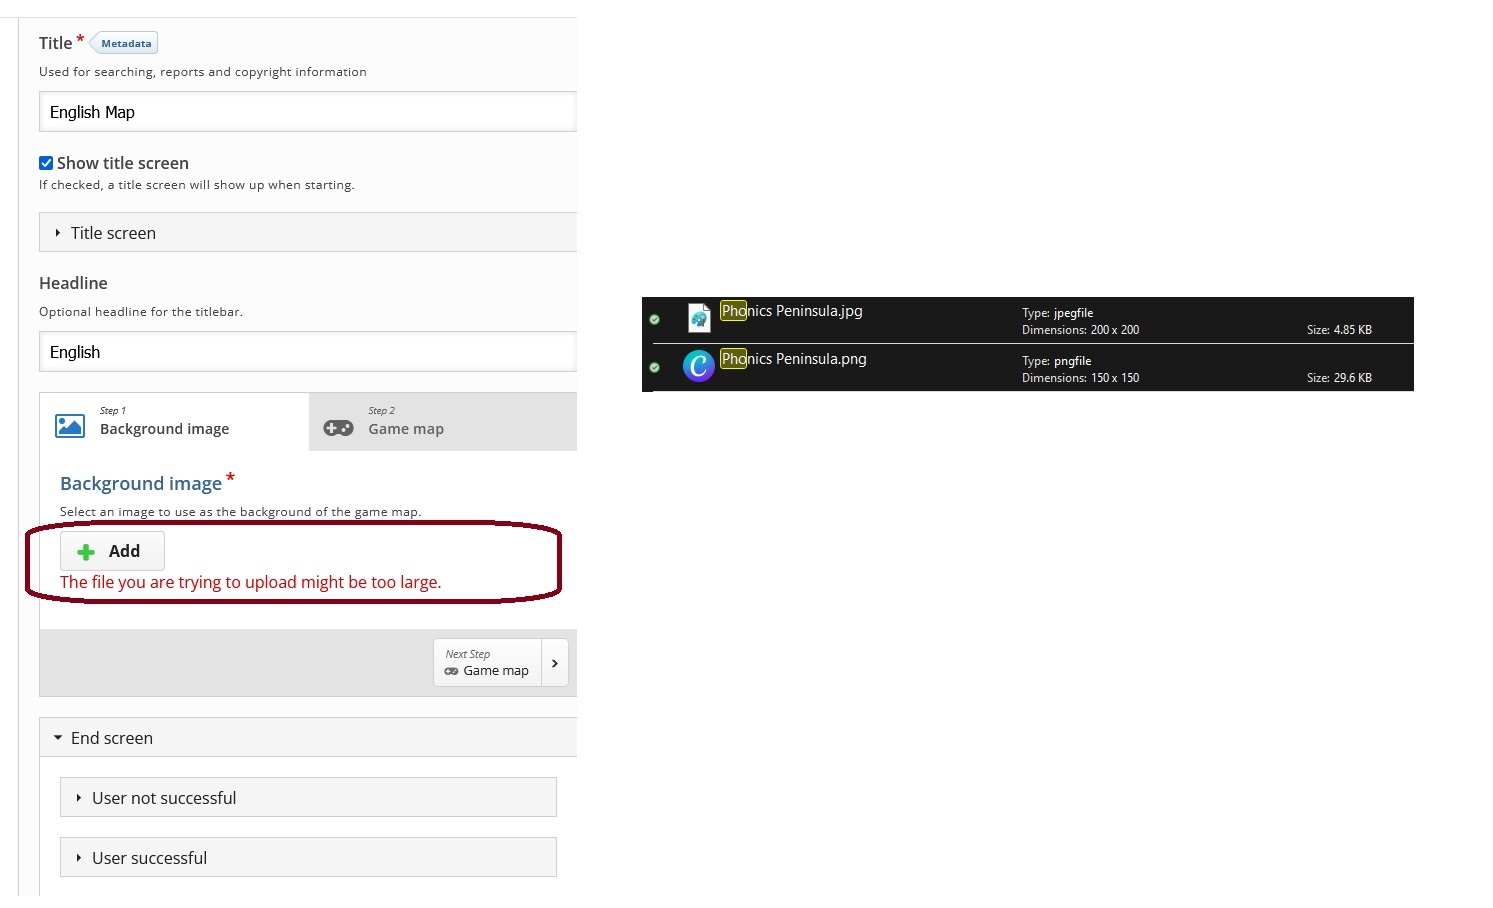Click the Add background image button

112,551
